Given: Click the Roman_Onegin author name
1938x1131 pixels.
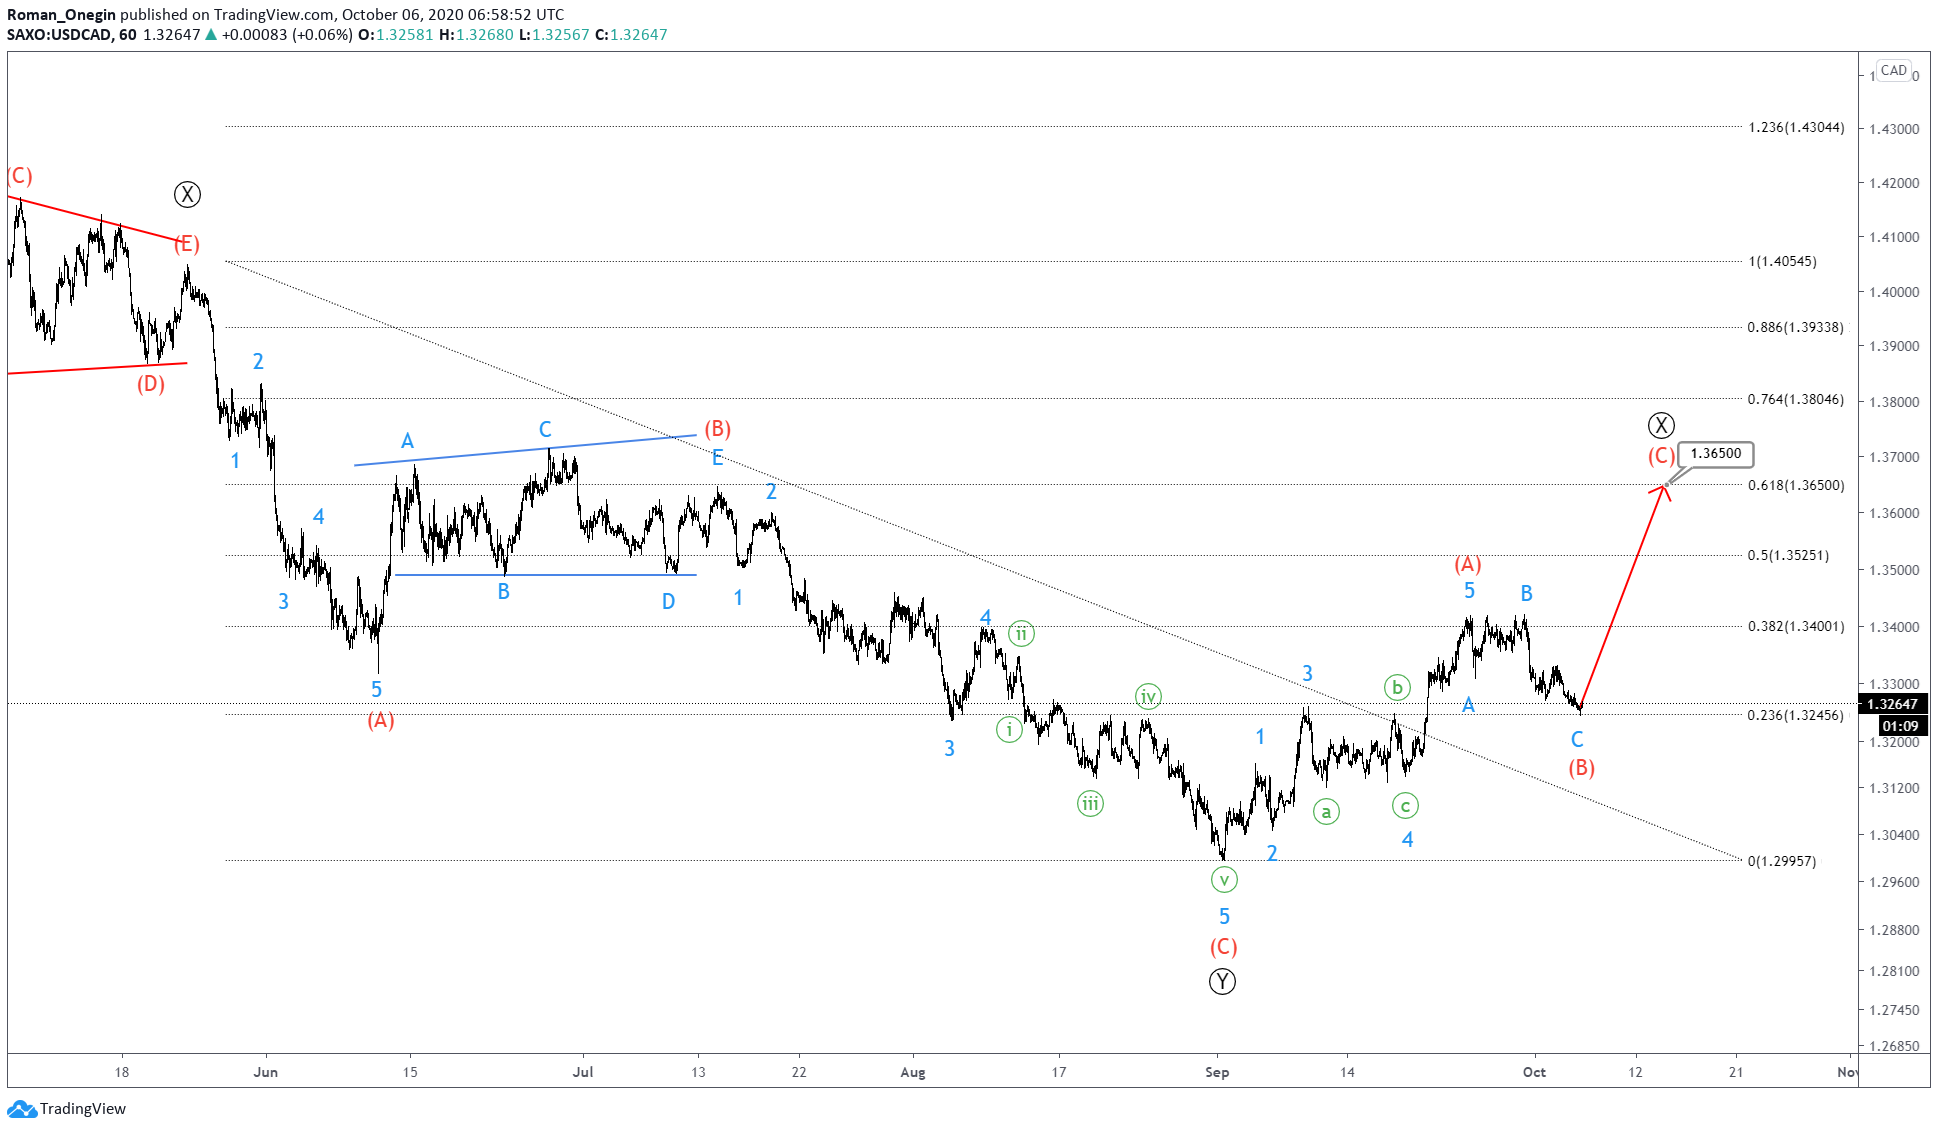Looking at the screenshot, I should pos(61,14).
